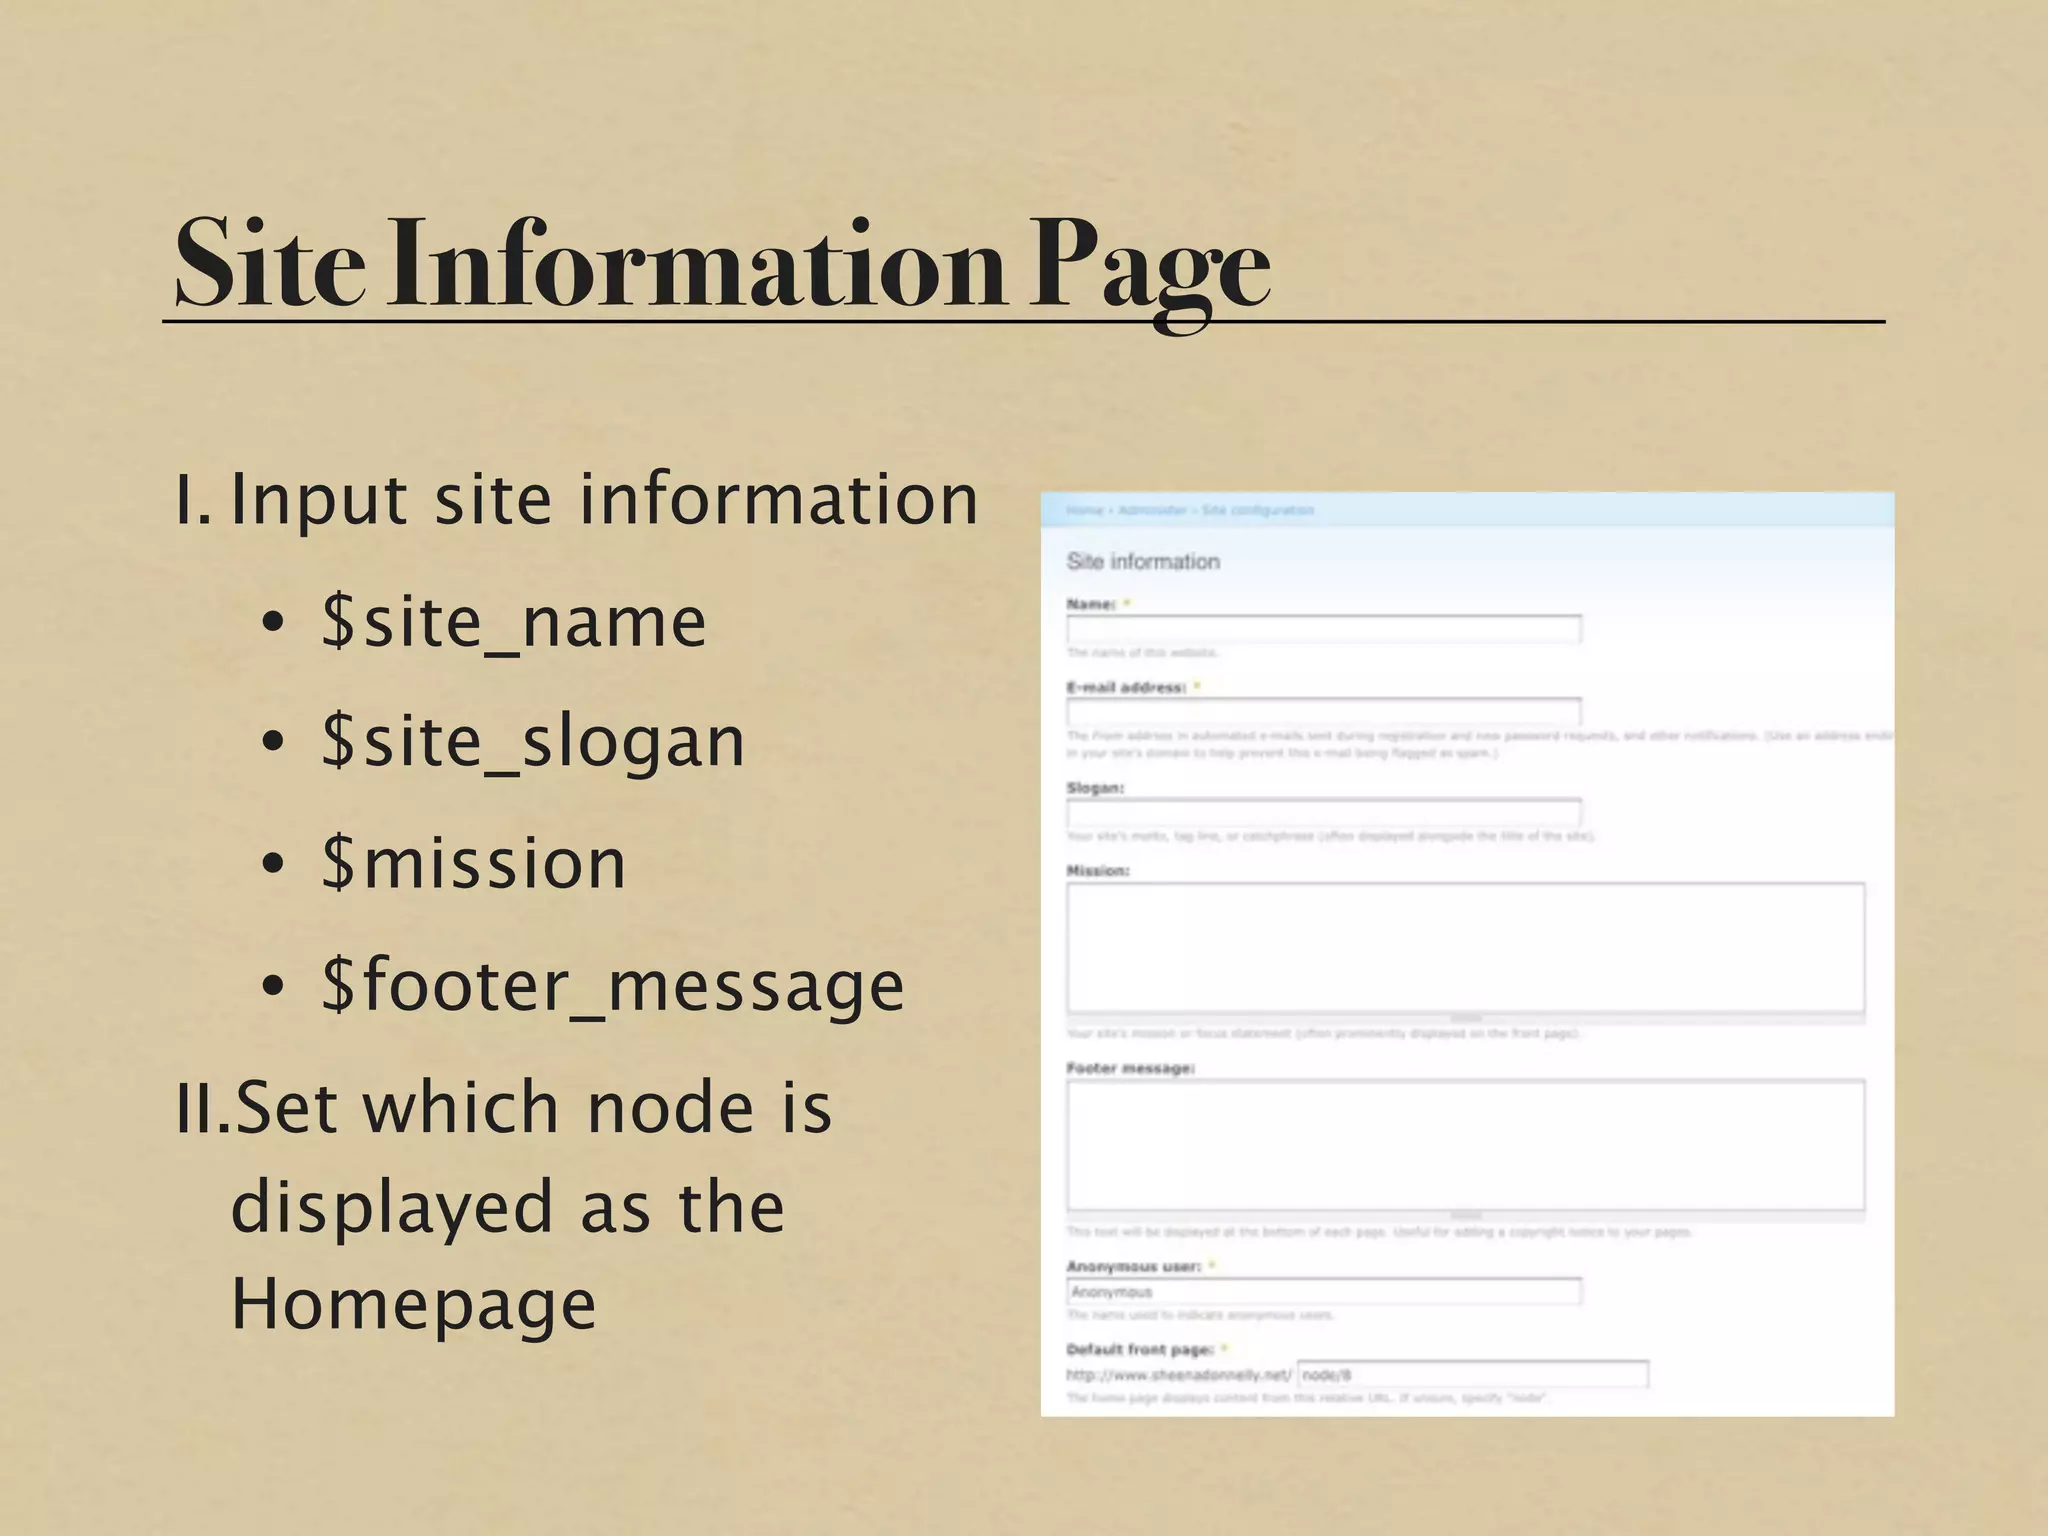
Task: Click the 'Name:' field label
Action: point(1090,604)
